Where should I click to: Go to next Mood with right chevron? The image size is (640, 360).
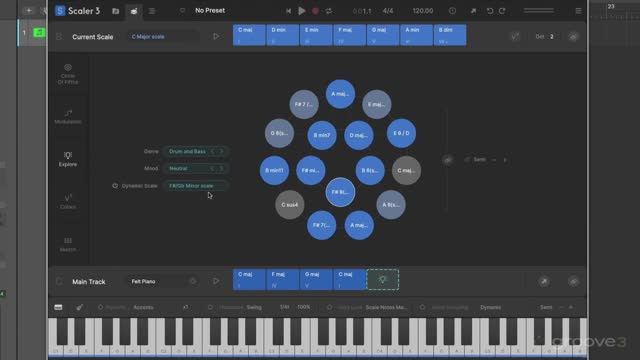222,169
